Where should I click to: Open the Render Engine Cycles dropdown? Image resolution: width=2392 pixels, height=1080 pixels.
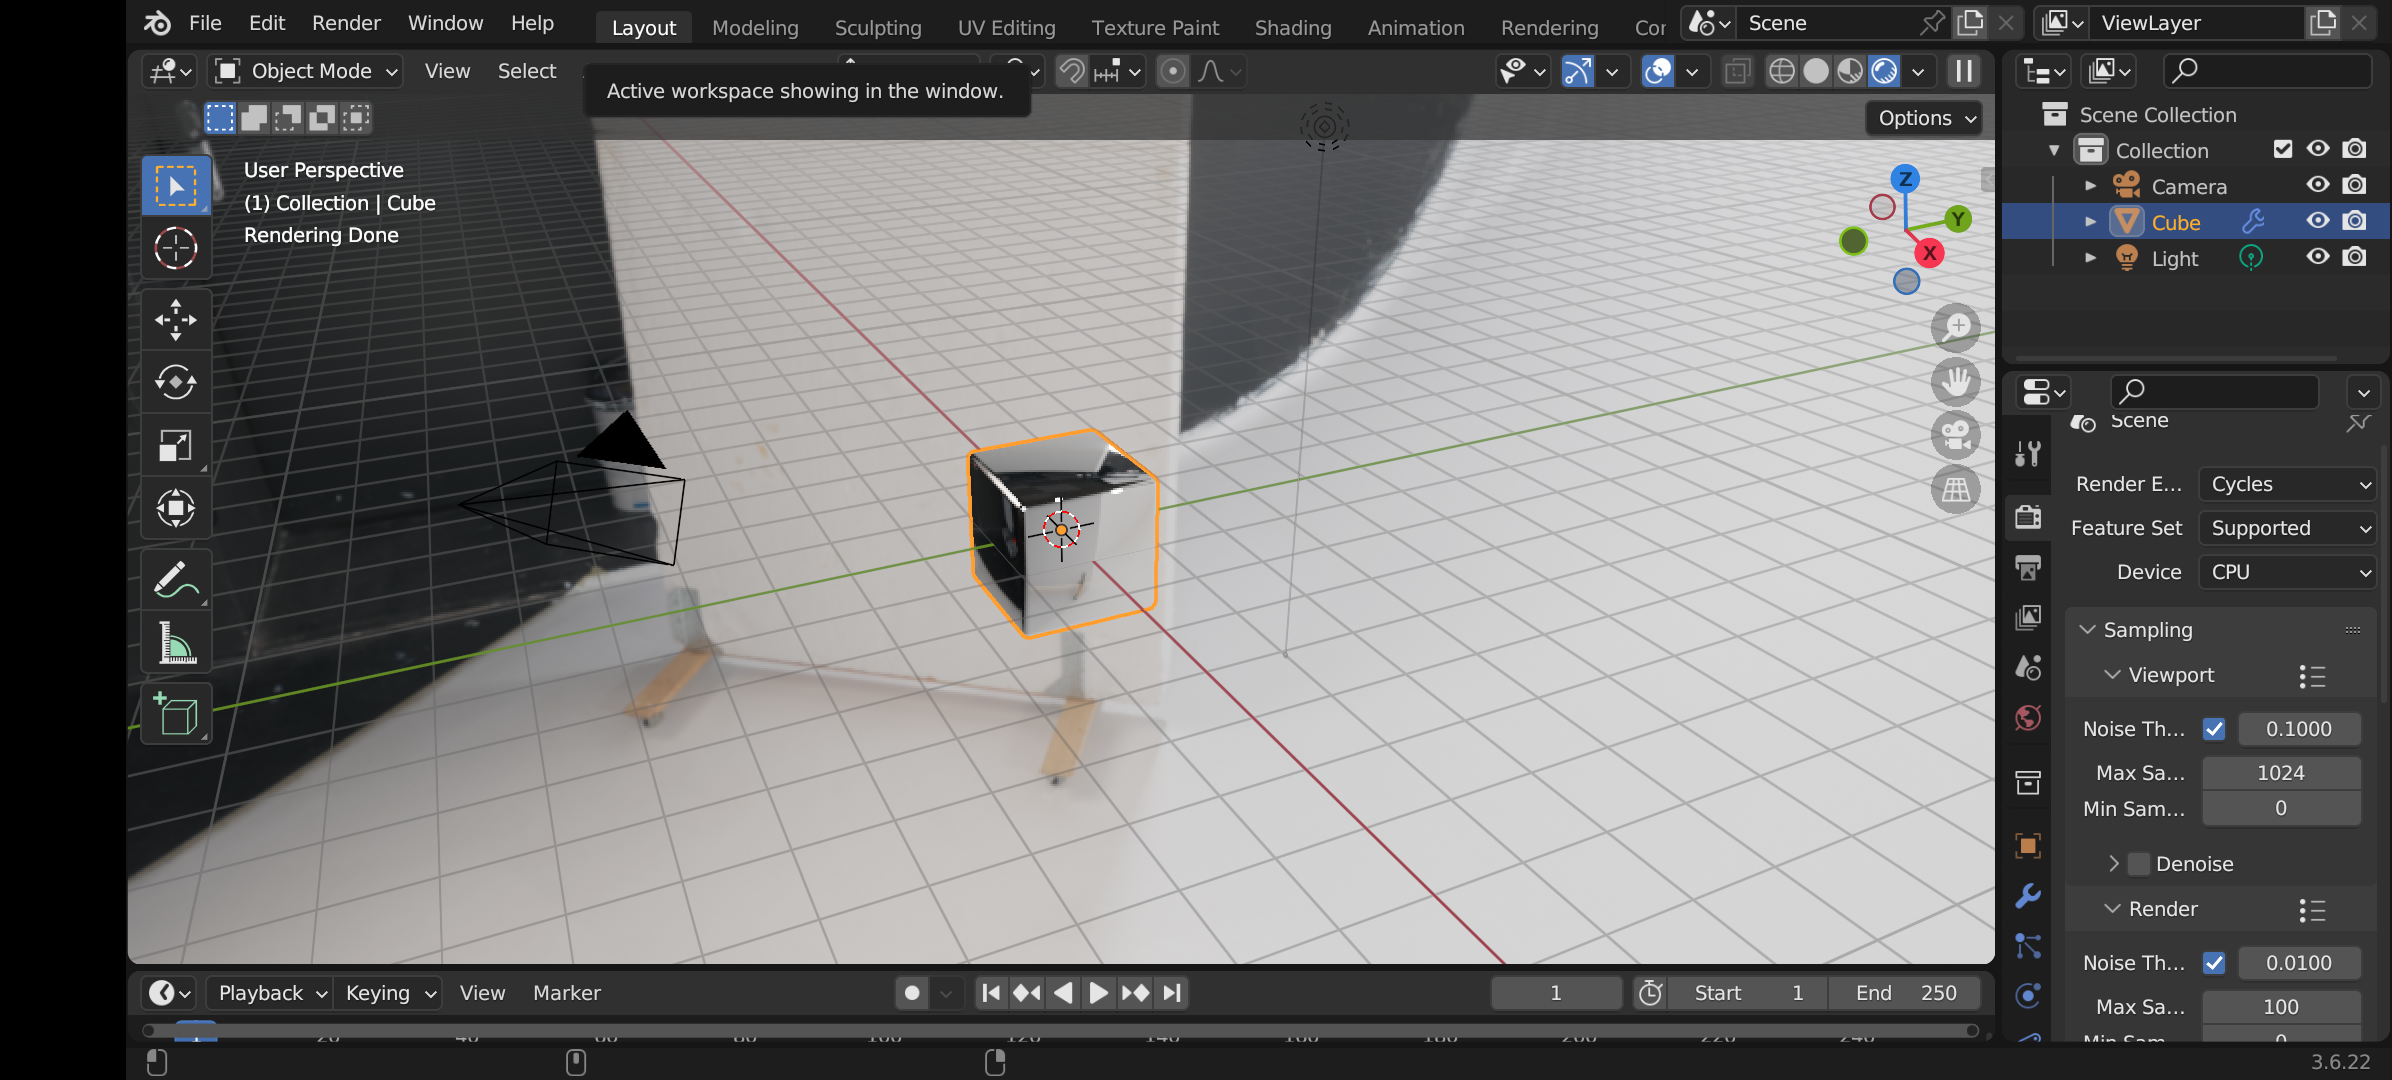(2288, 484)
